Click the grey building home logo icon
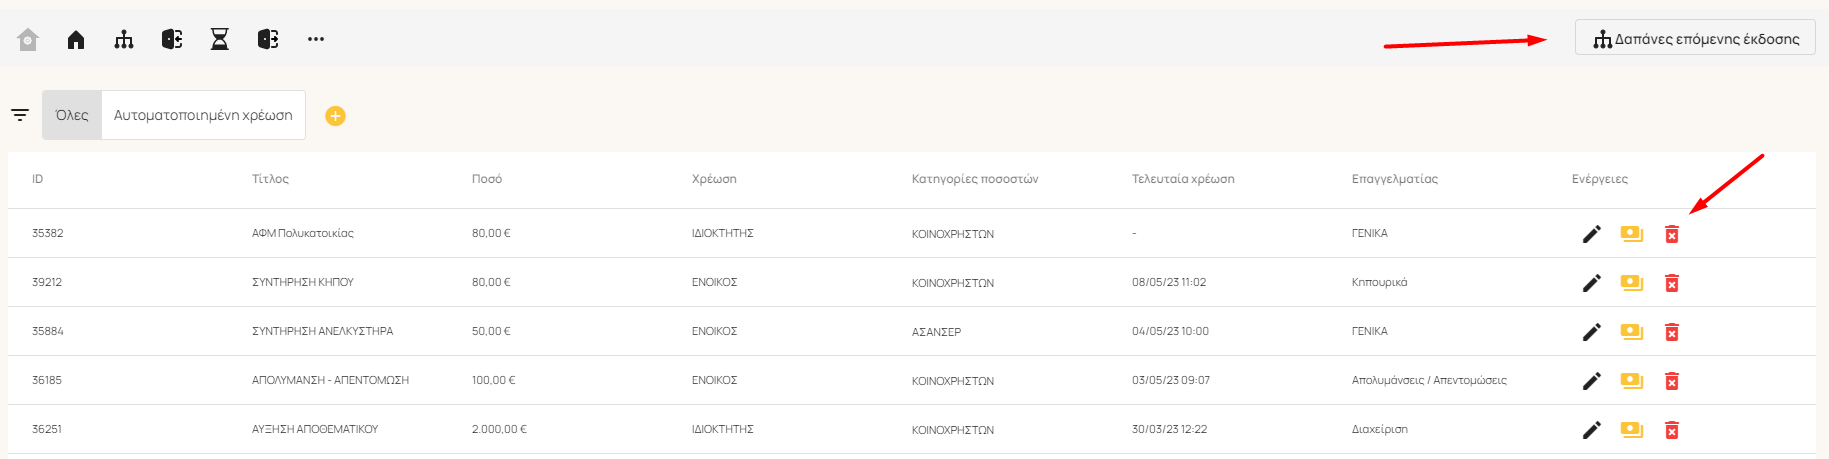1829x459 pixels. [x=28, y=40]
